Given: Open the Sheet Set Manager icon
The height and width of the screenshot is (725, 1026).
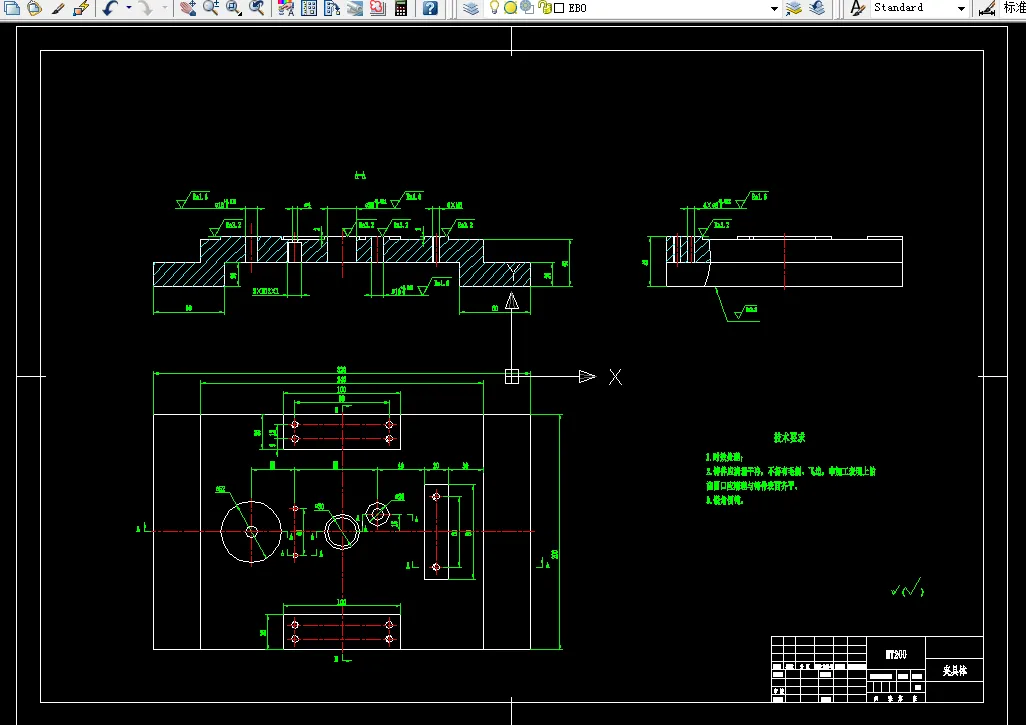Looking at the screenshot, I should click(x=355, y=8).
